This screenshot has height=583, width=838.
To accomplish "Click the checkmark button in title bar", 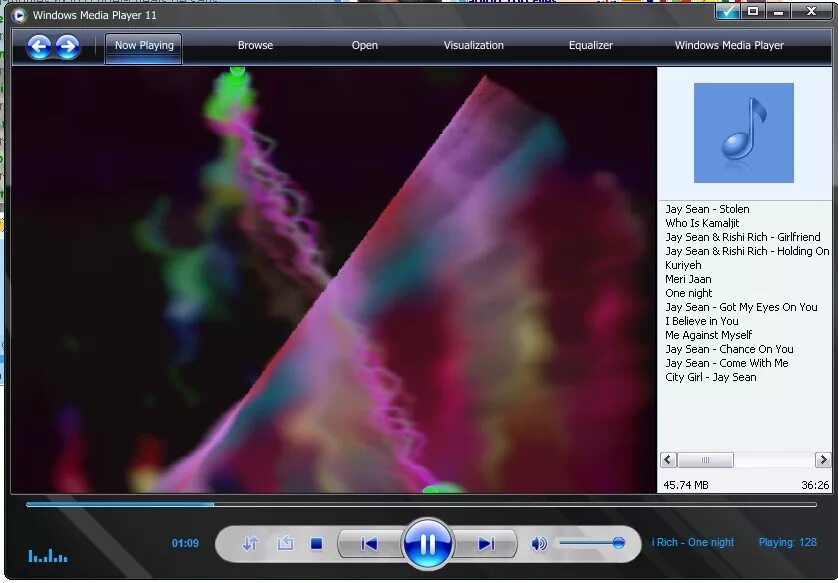I will coord(727,11).
